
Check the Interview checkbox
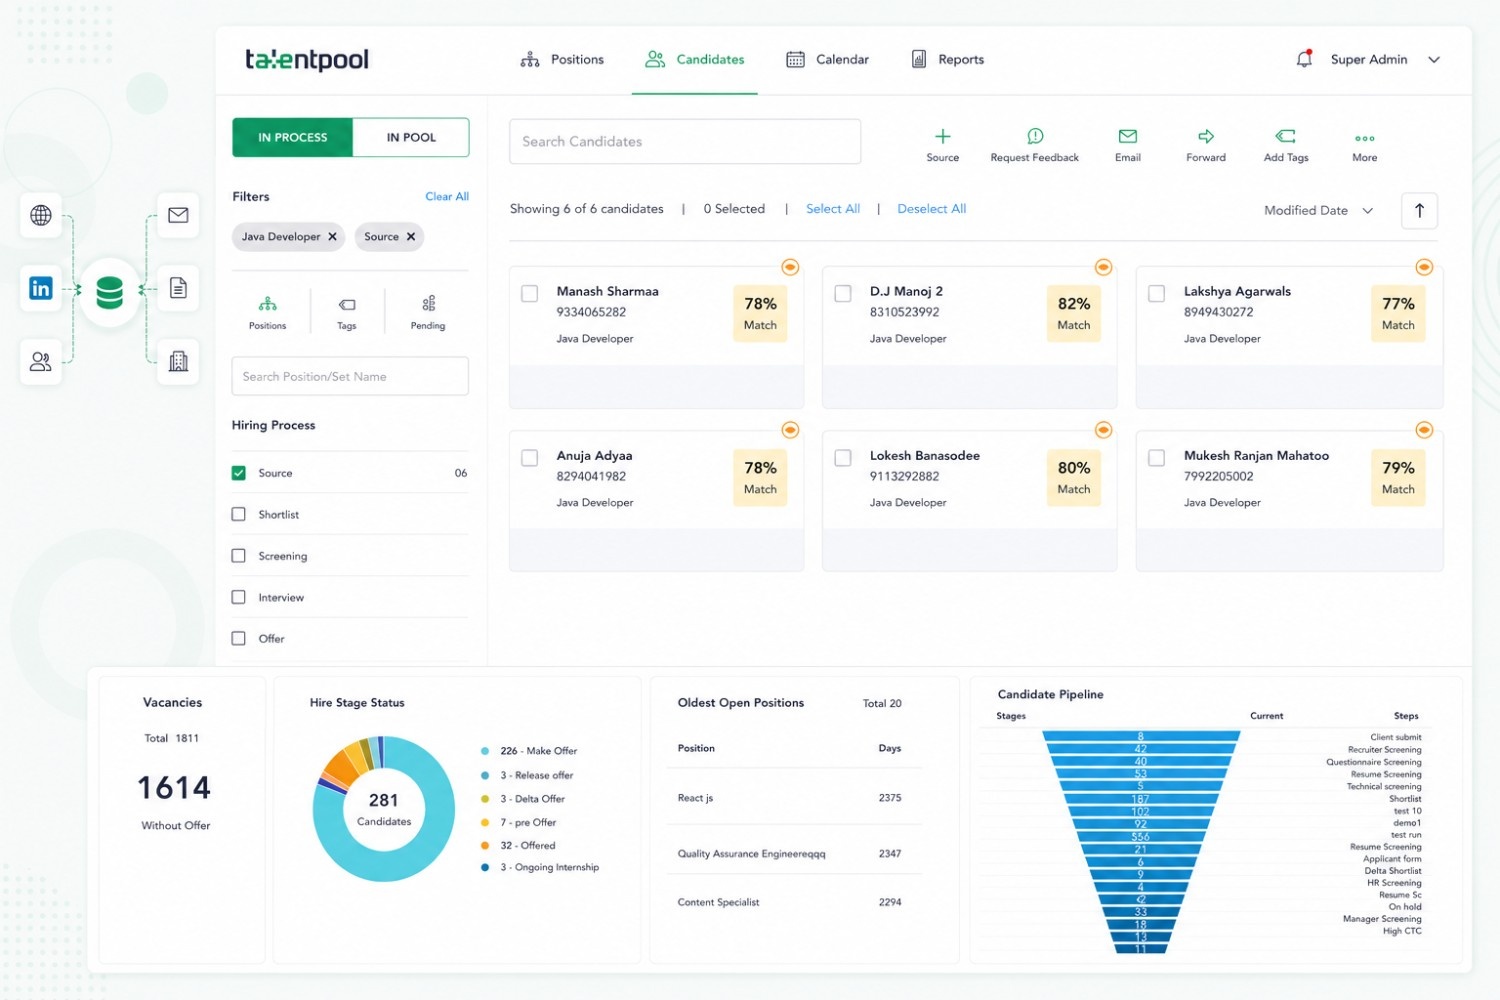tap(238, 597)
